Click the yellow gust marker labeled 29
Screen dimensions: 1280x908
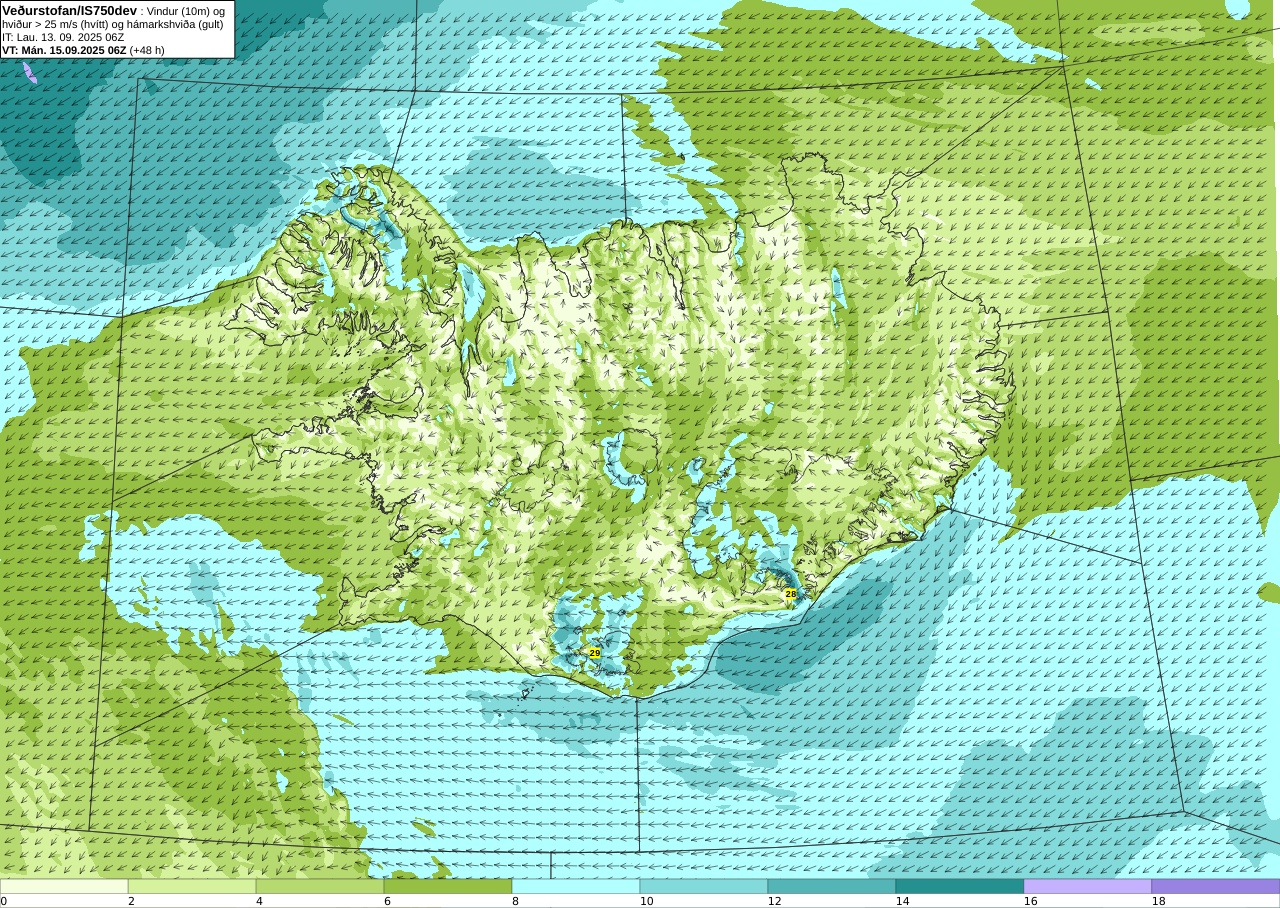pos(595,653)
